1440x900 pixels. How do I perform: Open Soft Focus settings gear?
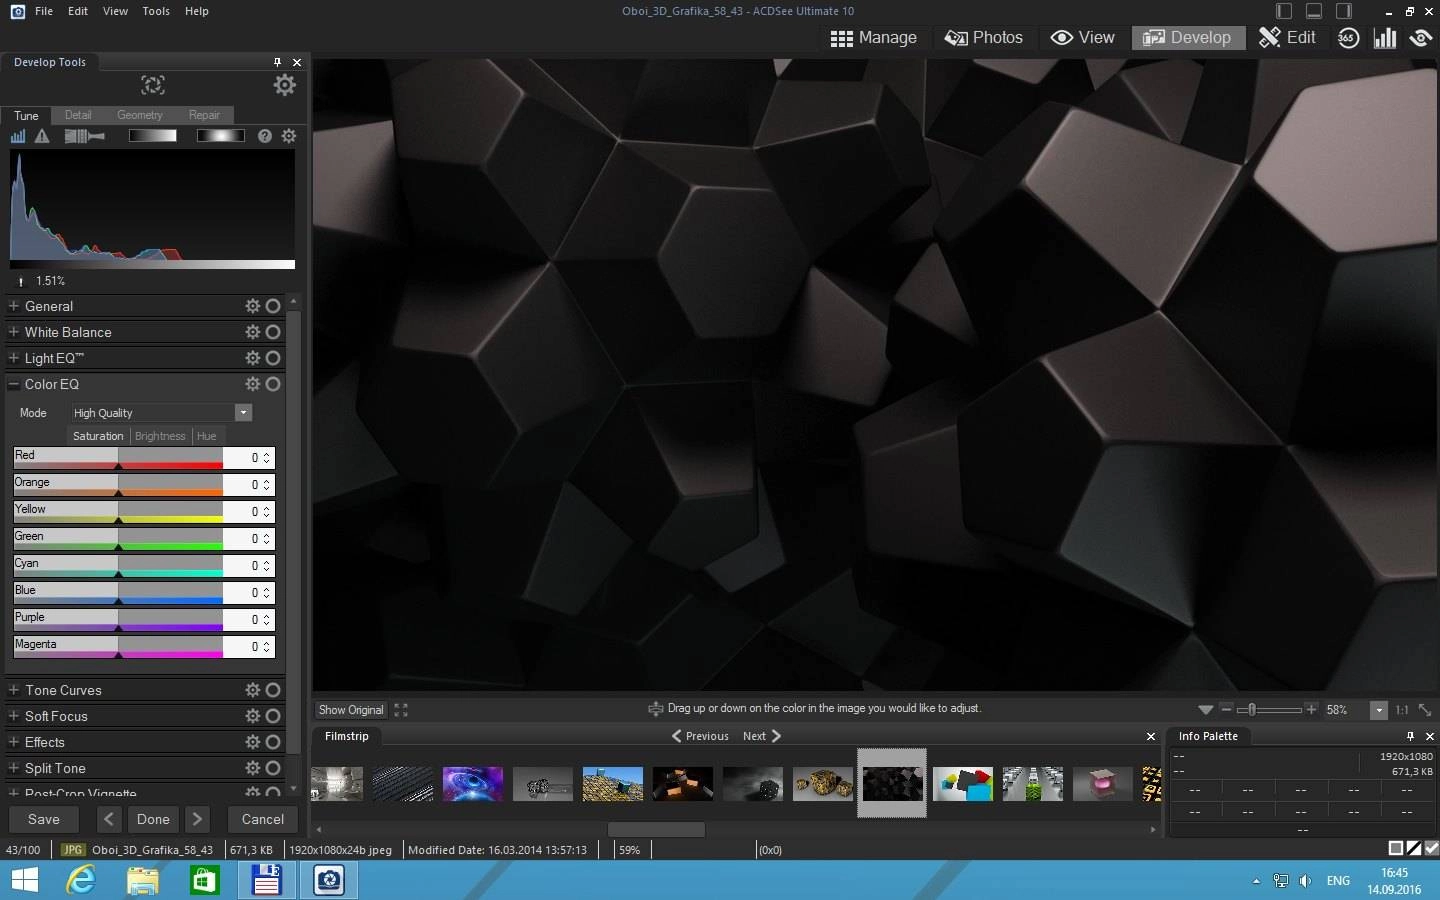click(x=252, y=716)
